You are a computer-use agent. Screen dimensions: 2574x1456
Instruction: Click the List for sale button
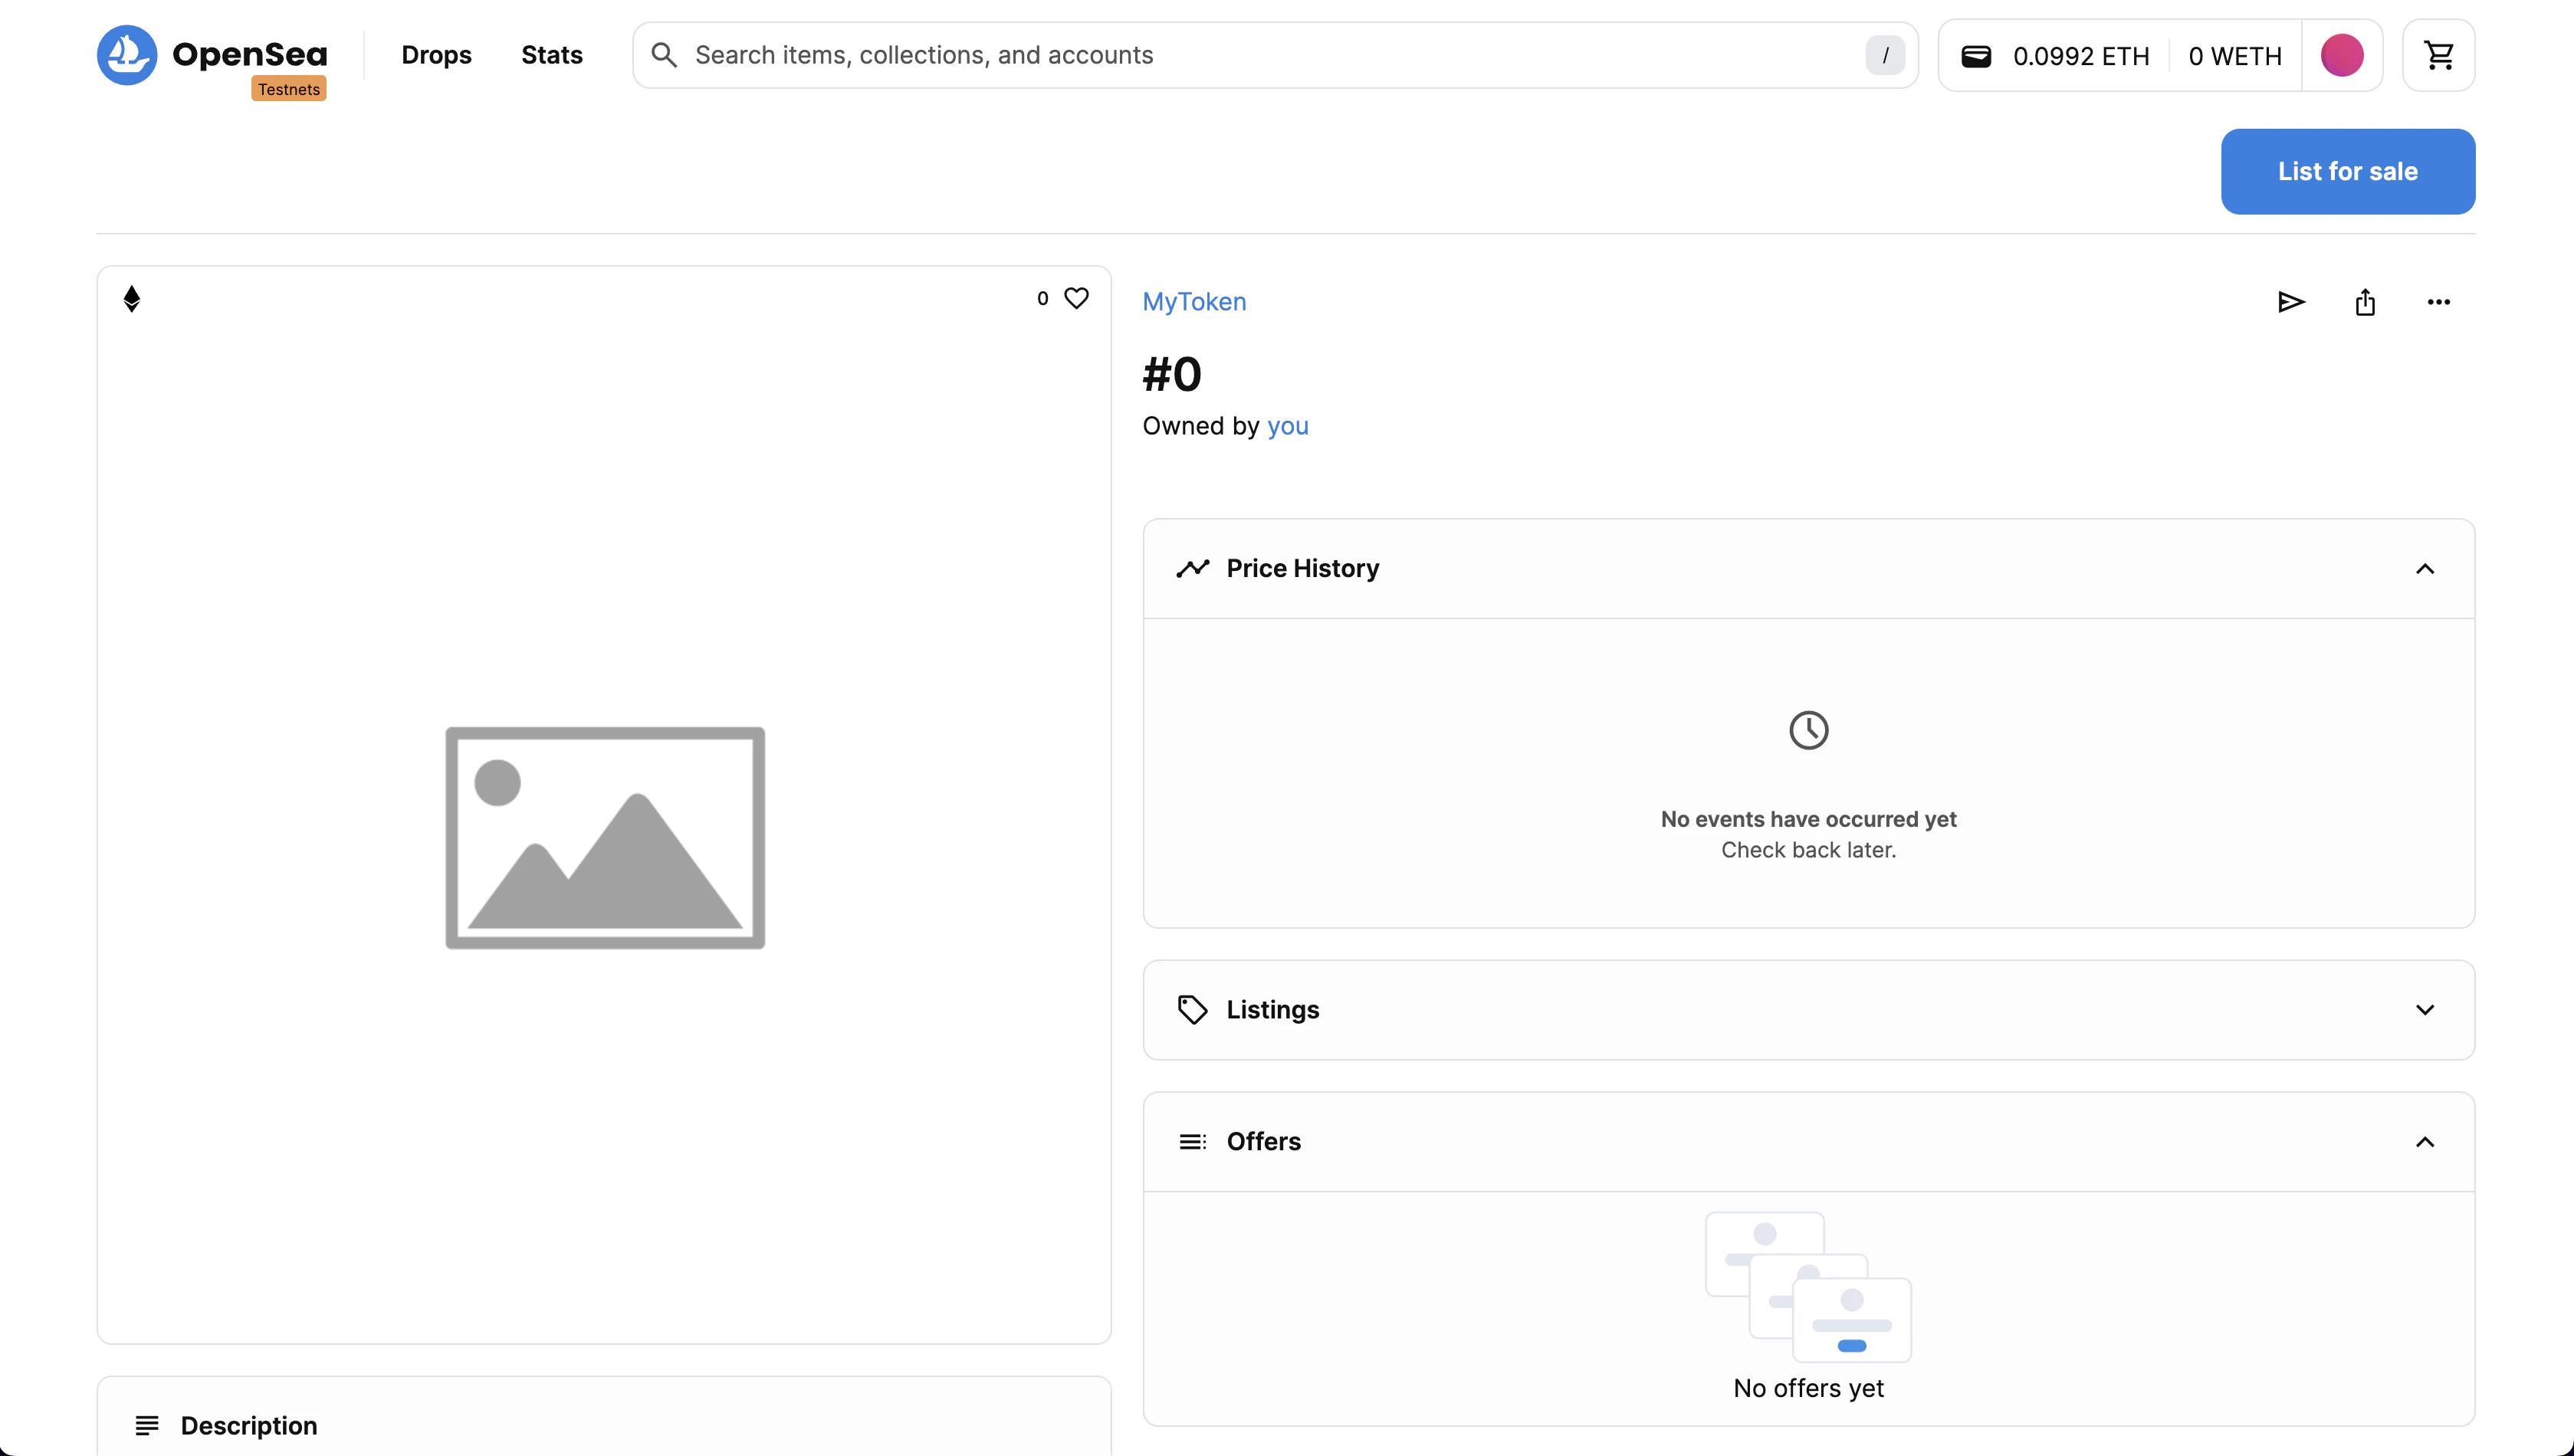click(2348, 171)
